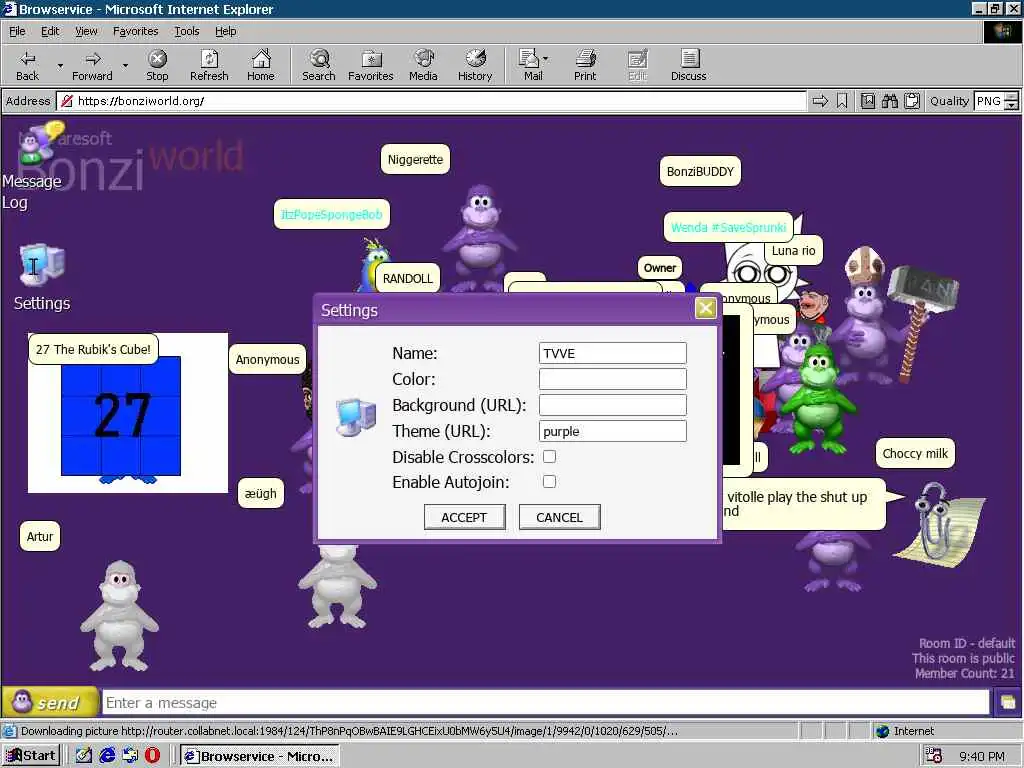The width and height of the screenshot is (1024, 768).
Task: Click the clipboard icon near Quality
Action: pyautogui.click(x=912, y=101)
